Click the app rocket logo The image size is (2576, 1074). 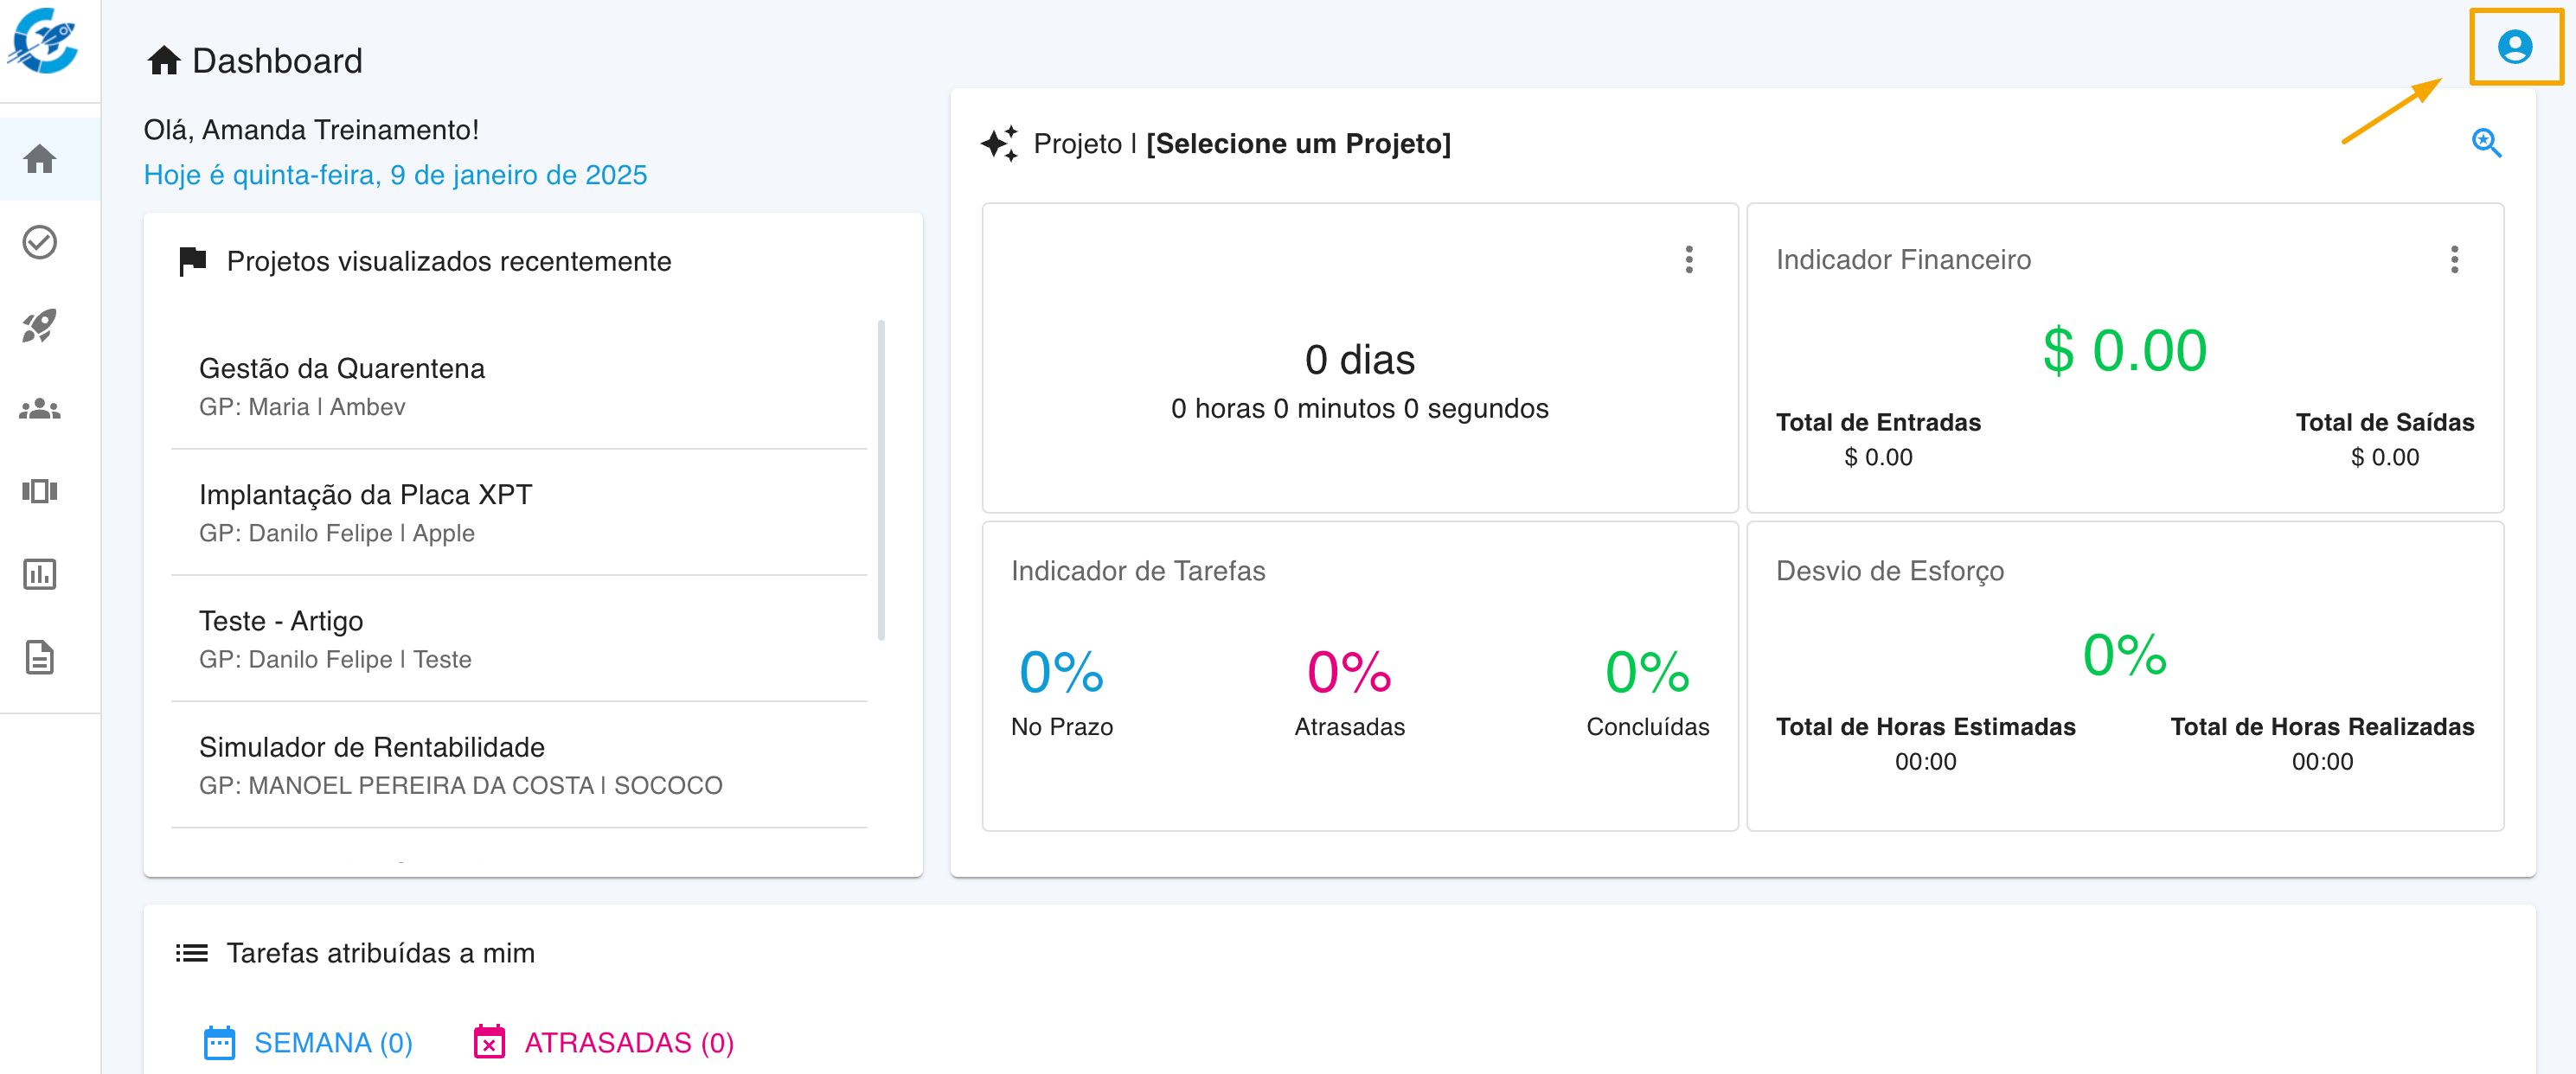pos(44,42)
